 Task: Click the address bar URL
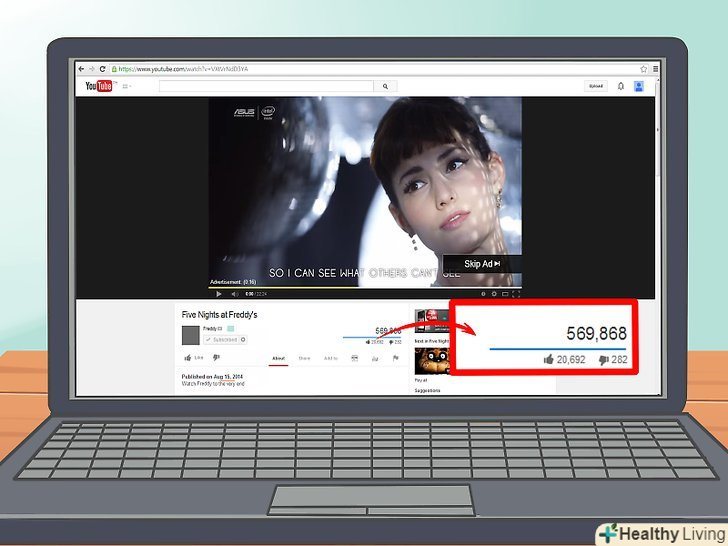tap(184, 69)
